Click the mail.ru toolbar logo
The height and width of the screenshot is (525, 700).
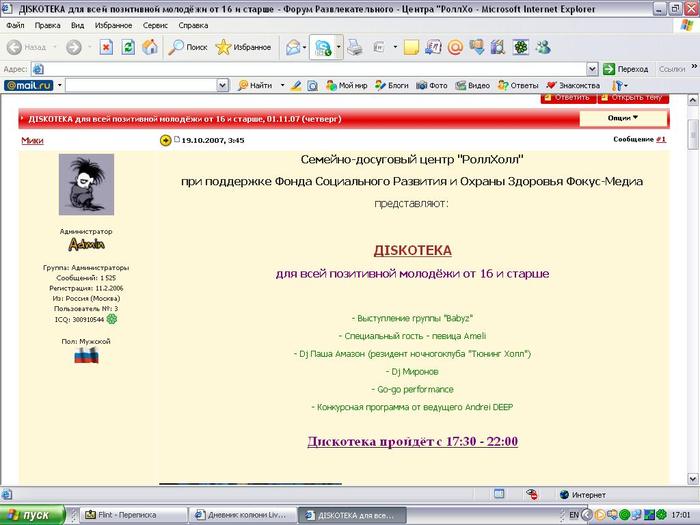click(x=29, y=85)
